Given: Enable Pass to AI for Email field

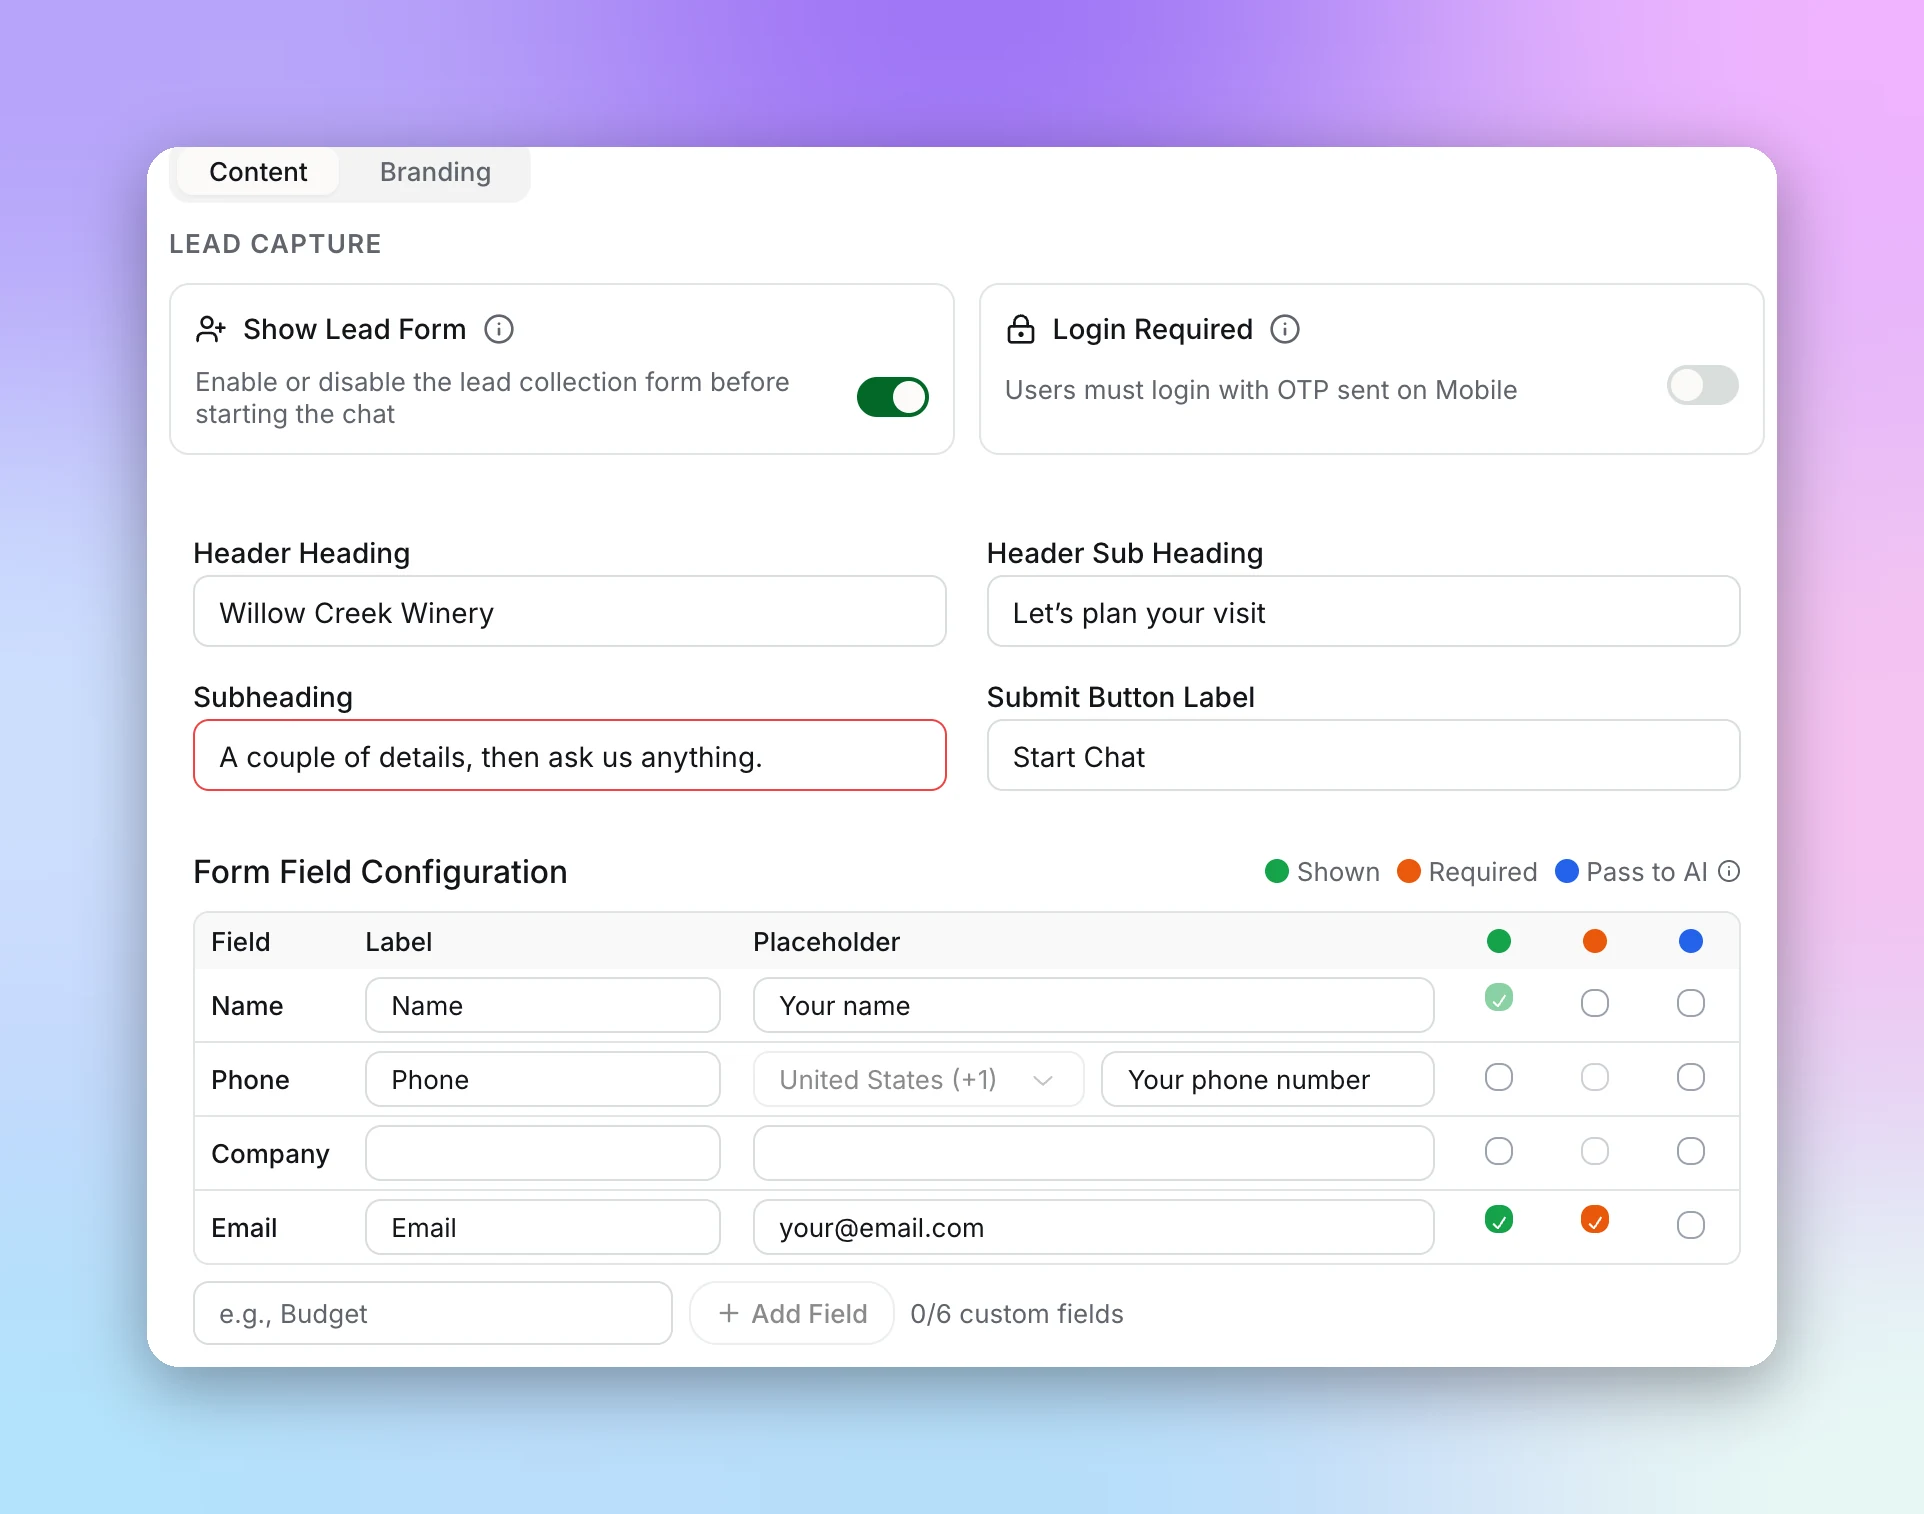Looking at the screenshot, I should [x=1691, y=1225].
